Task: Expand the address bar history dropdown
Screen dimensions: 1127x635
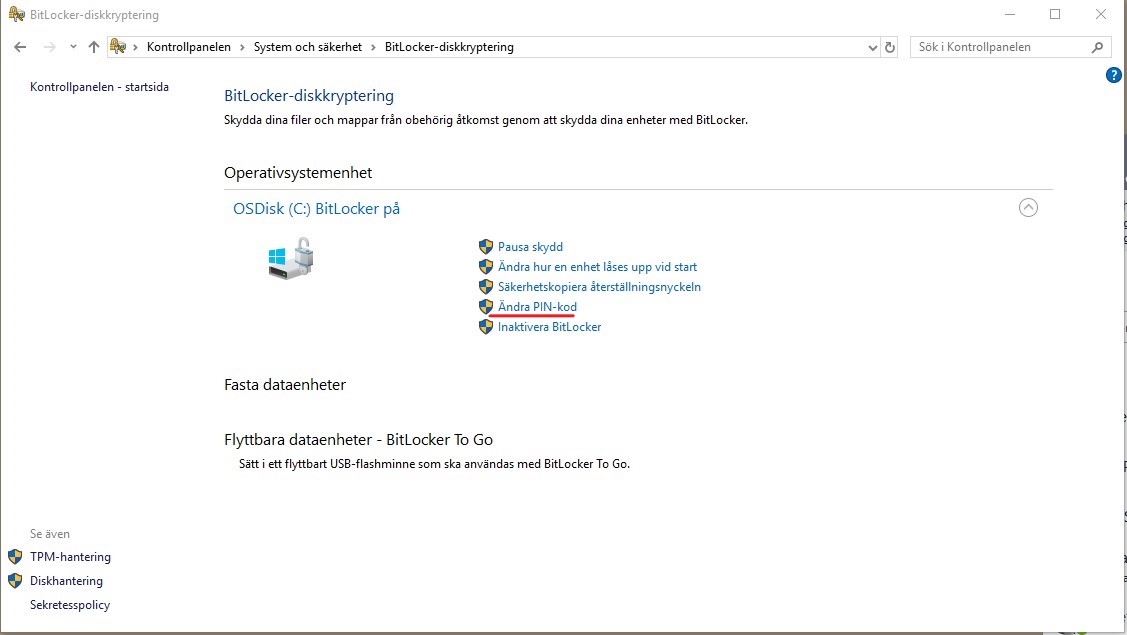Action: point(873,47)
